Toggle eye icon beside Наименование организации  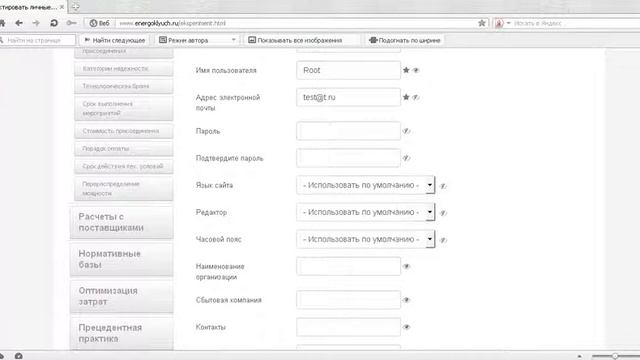pyautogui.click(x=407, y=266)
